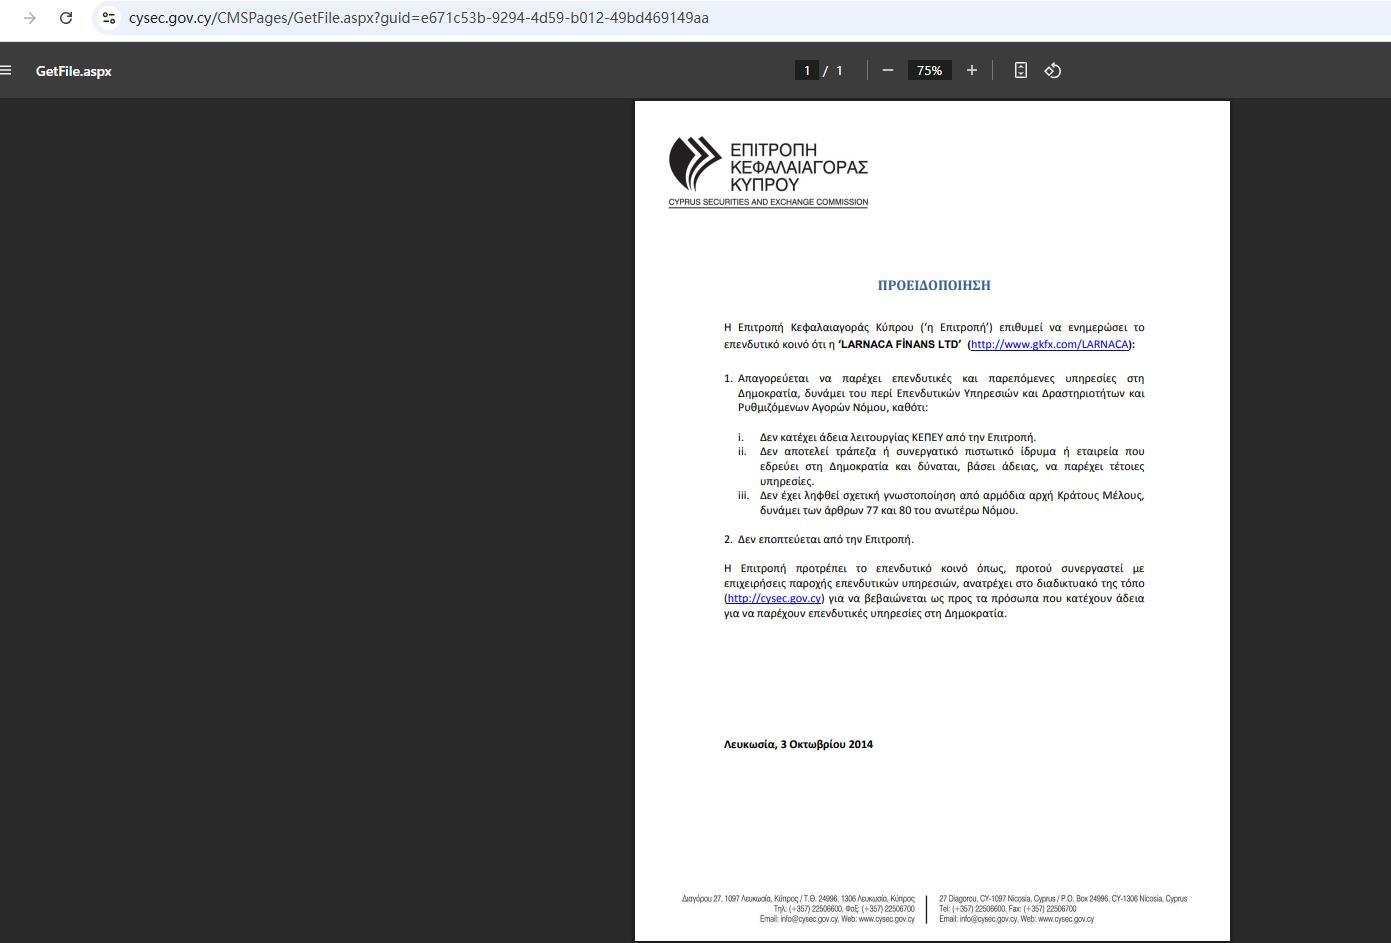Select the current page number field
The height and width of the screenshot is (943, 1391).
[x=806, y=70]
